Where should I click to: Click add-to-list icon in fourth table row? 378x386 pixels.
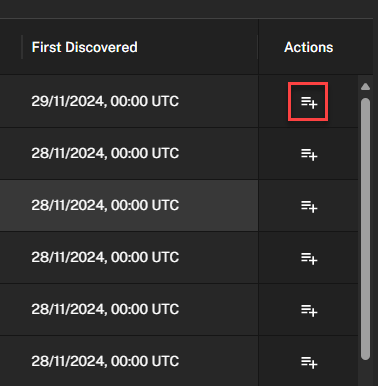309,258
